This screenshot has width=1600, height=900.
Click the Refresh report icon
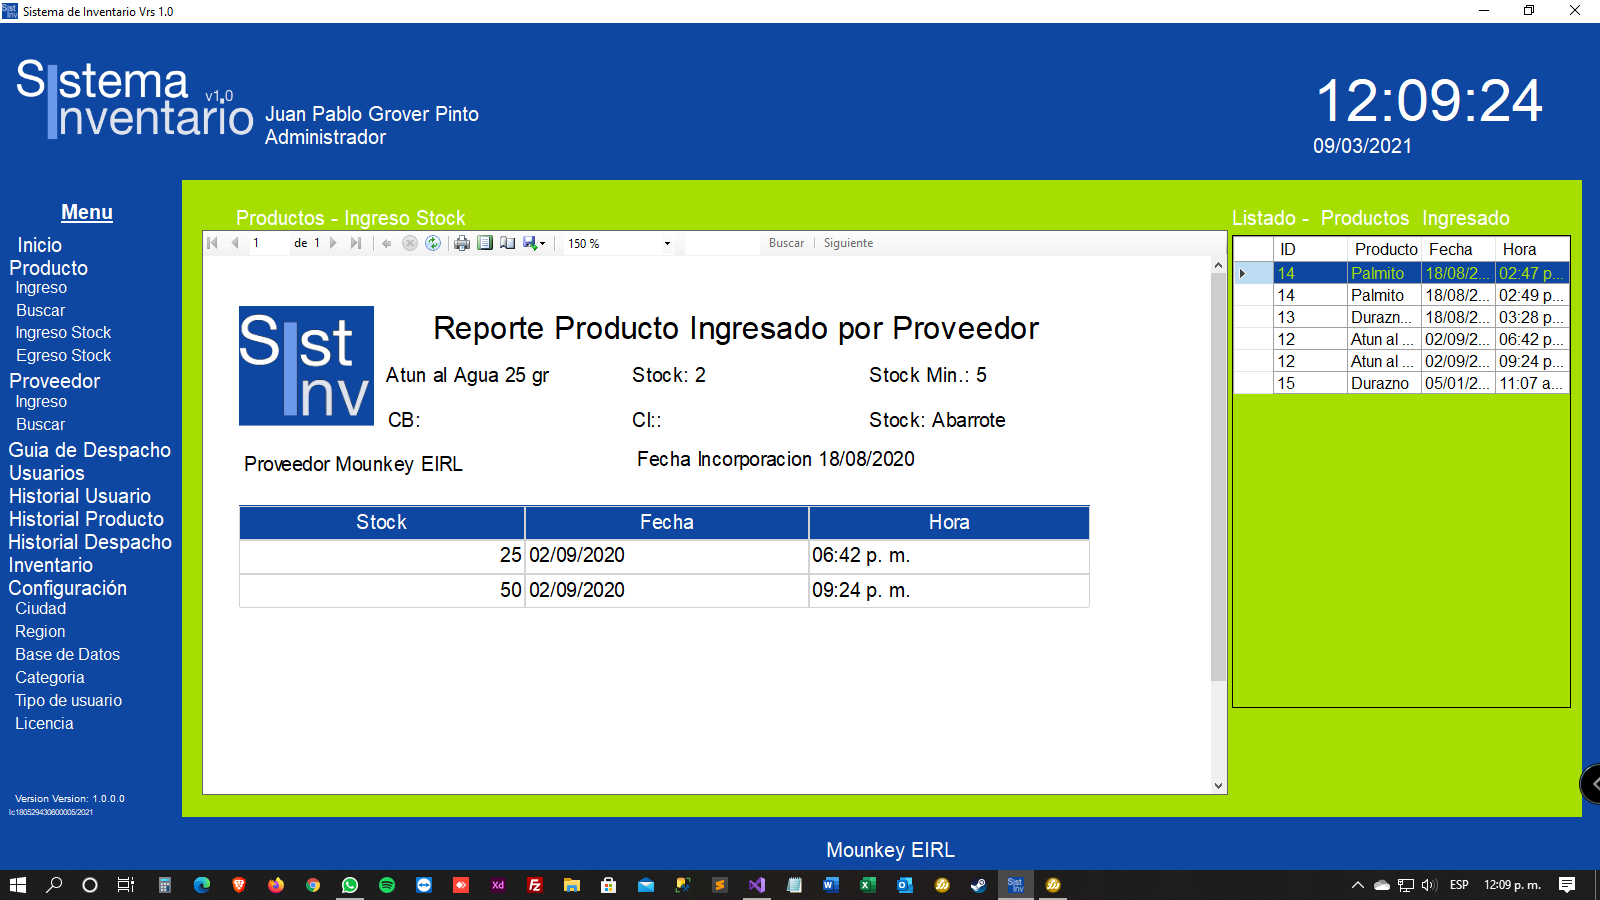point(433,243)
